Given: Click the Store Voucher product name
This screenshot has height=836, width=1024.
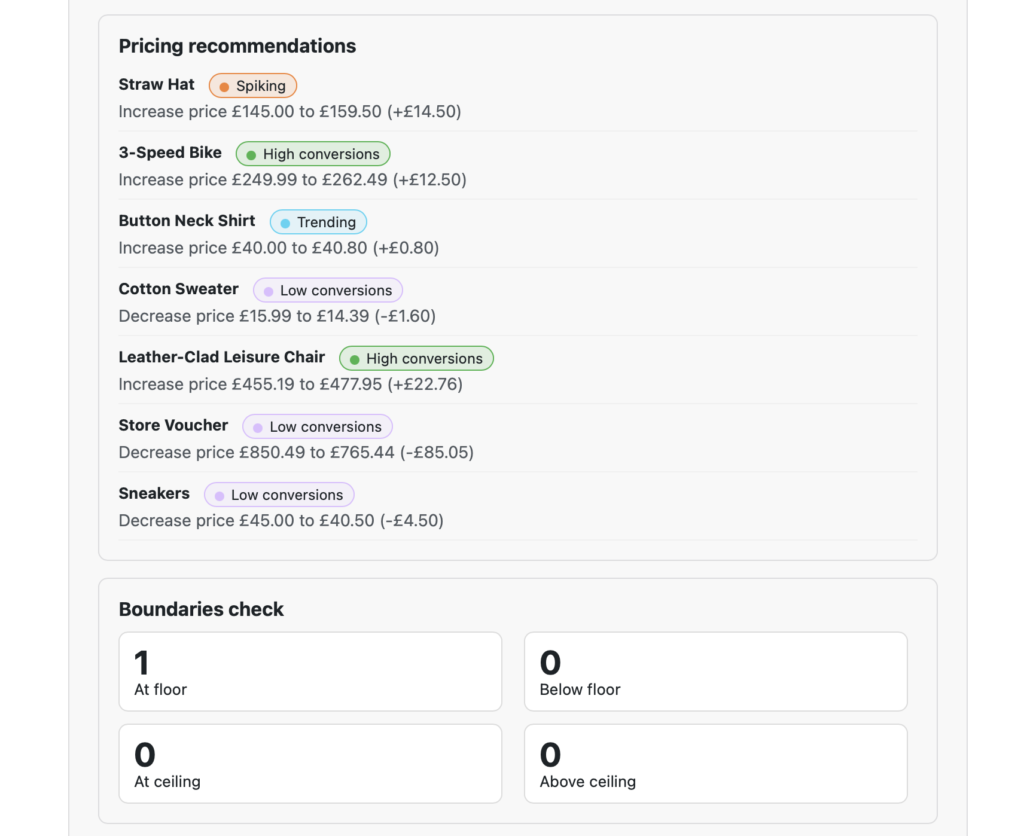Looking at the screenshot, I should point(173,424).
